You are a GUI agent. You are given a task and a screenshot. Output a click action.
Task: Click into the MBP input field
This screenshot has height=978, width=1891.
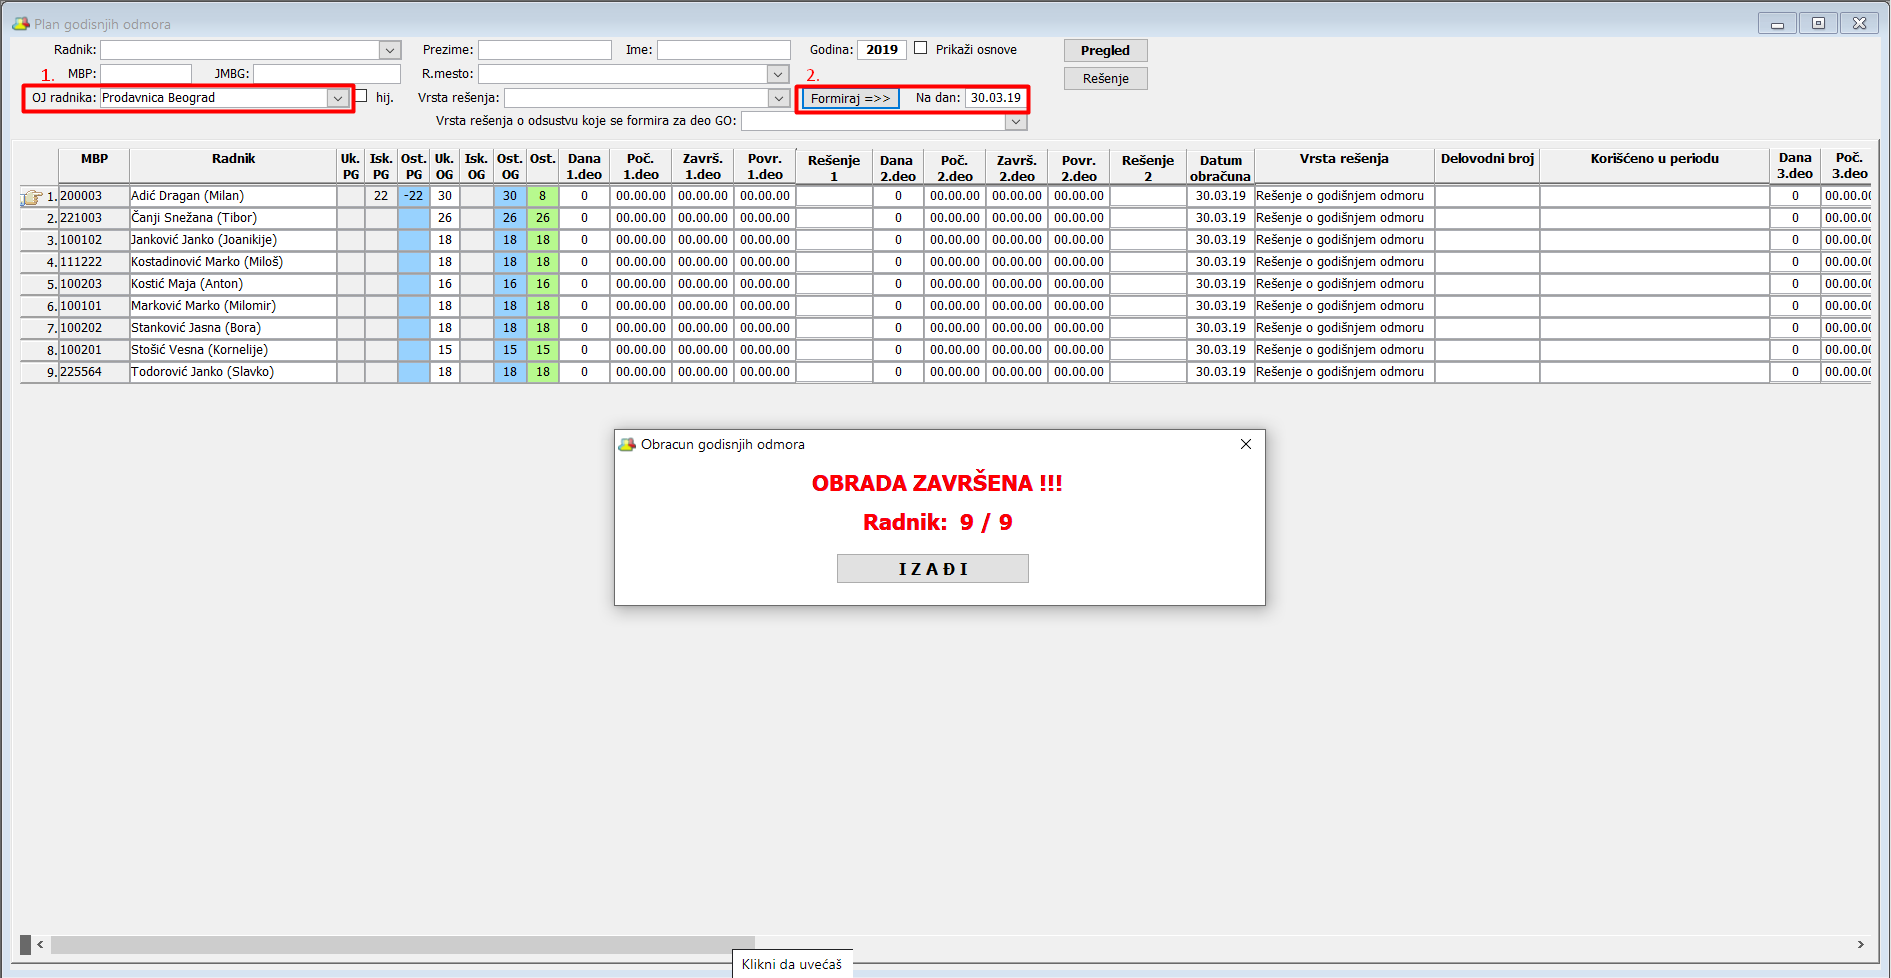(x=146, y=74)
